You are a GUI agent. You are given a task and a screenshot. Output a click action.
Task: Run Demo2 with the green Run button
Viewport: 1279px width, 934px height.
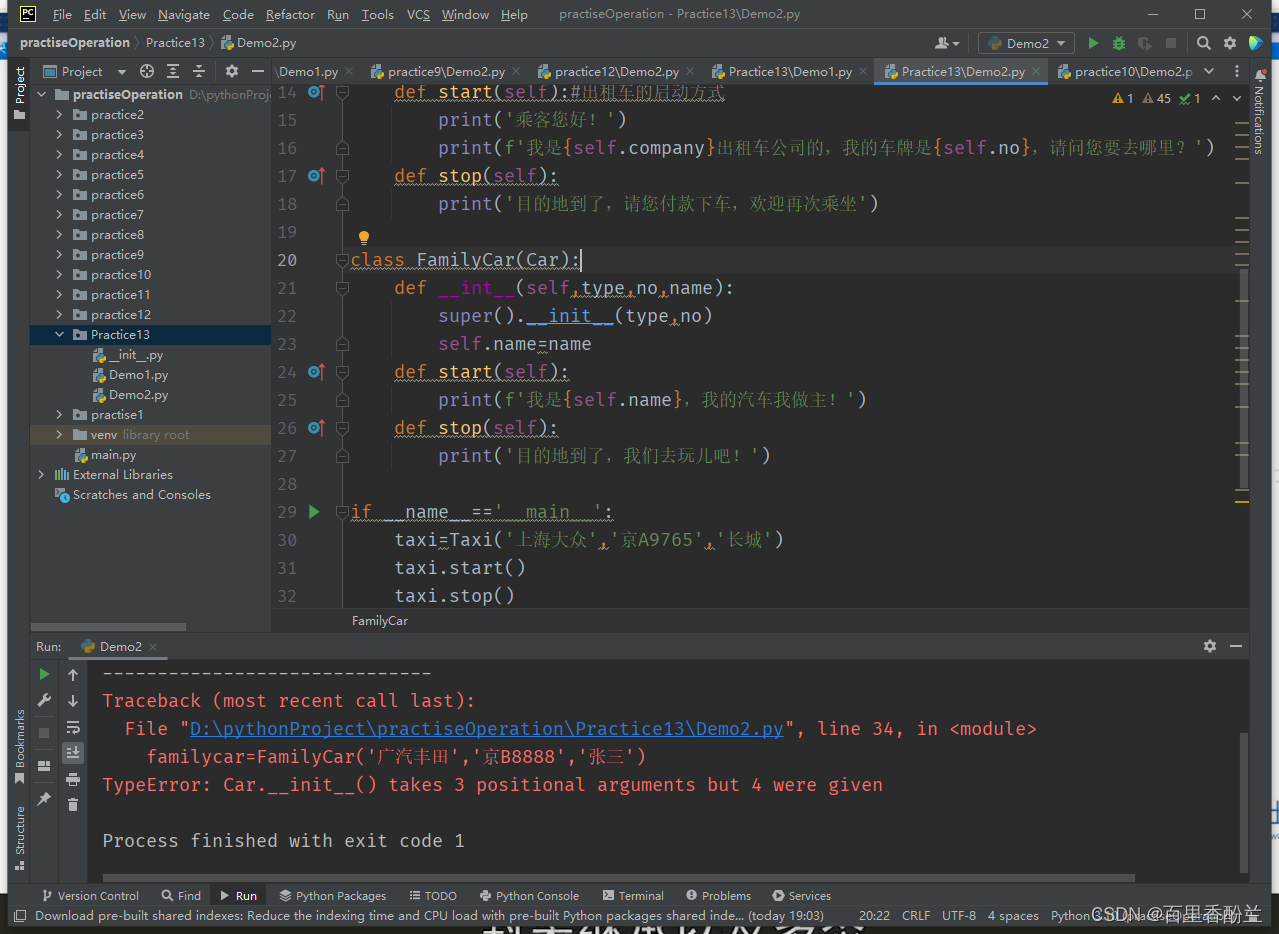pyautogui.click(x=1093, y=43)
